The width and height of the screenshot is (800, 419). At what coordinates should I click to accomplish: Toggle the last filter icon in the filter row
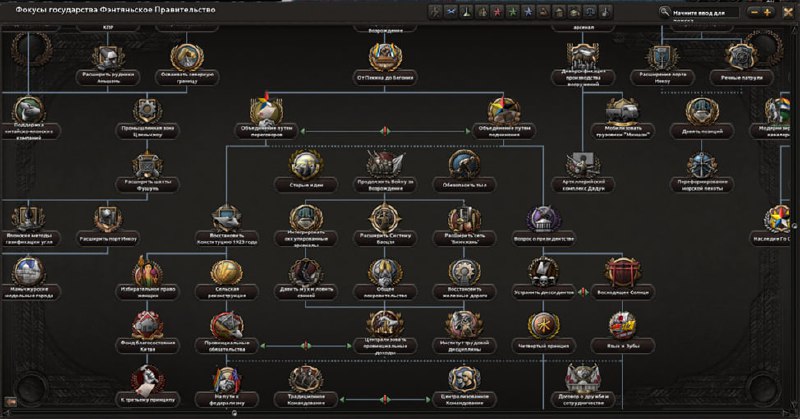point(605,12)
